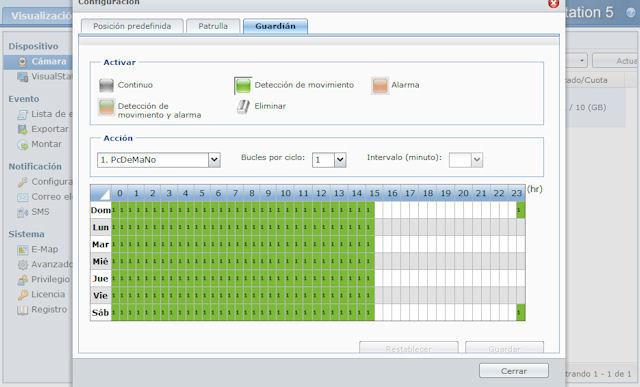
Task: Close the Configuración dialog with red X
Action: 553,3
